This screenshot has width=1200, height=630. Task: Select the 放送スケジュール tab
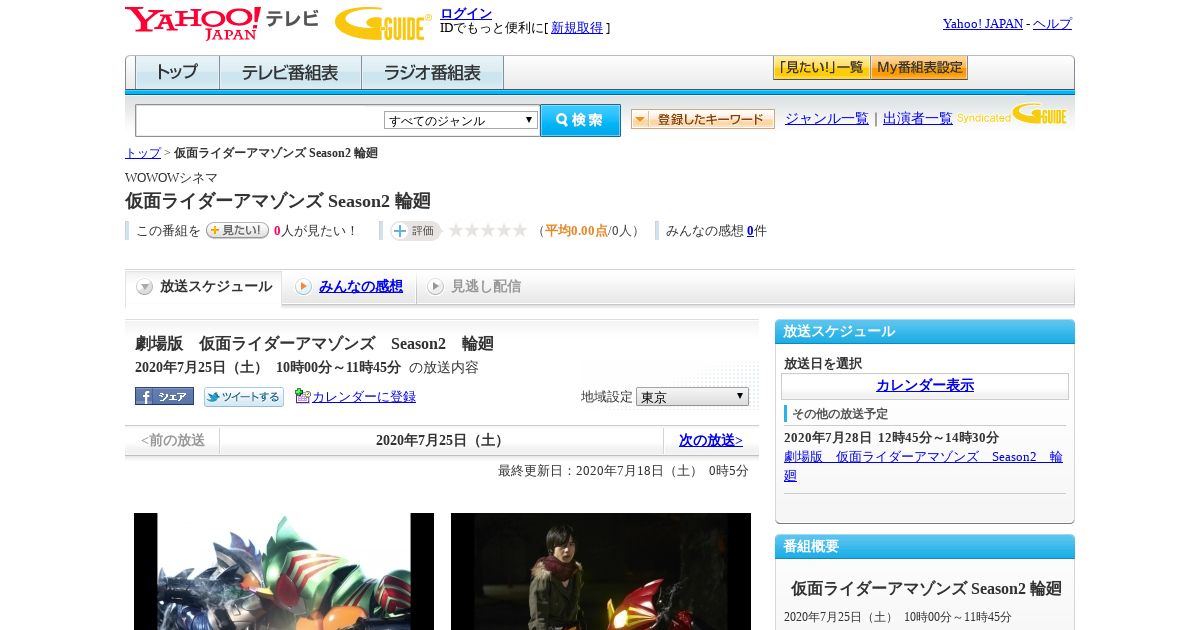(204, 287)
